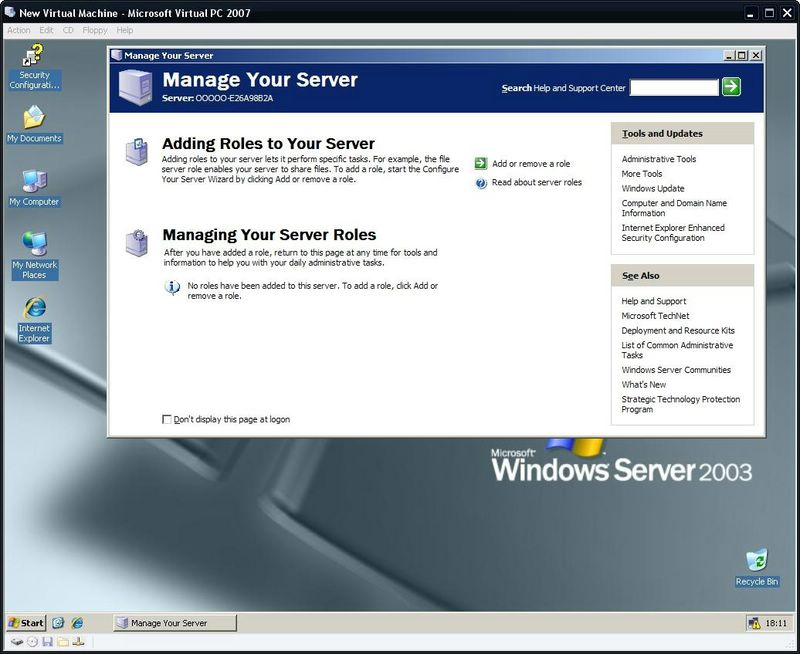
Task: Open List of Common Administrative Tasks link
Action: pyautogui.click(x=677, y=350)
